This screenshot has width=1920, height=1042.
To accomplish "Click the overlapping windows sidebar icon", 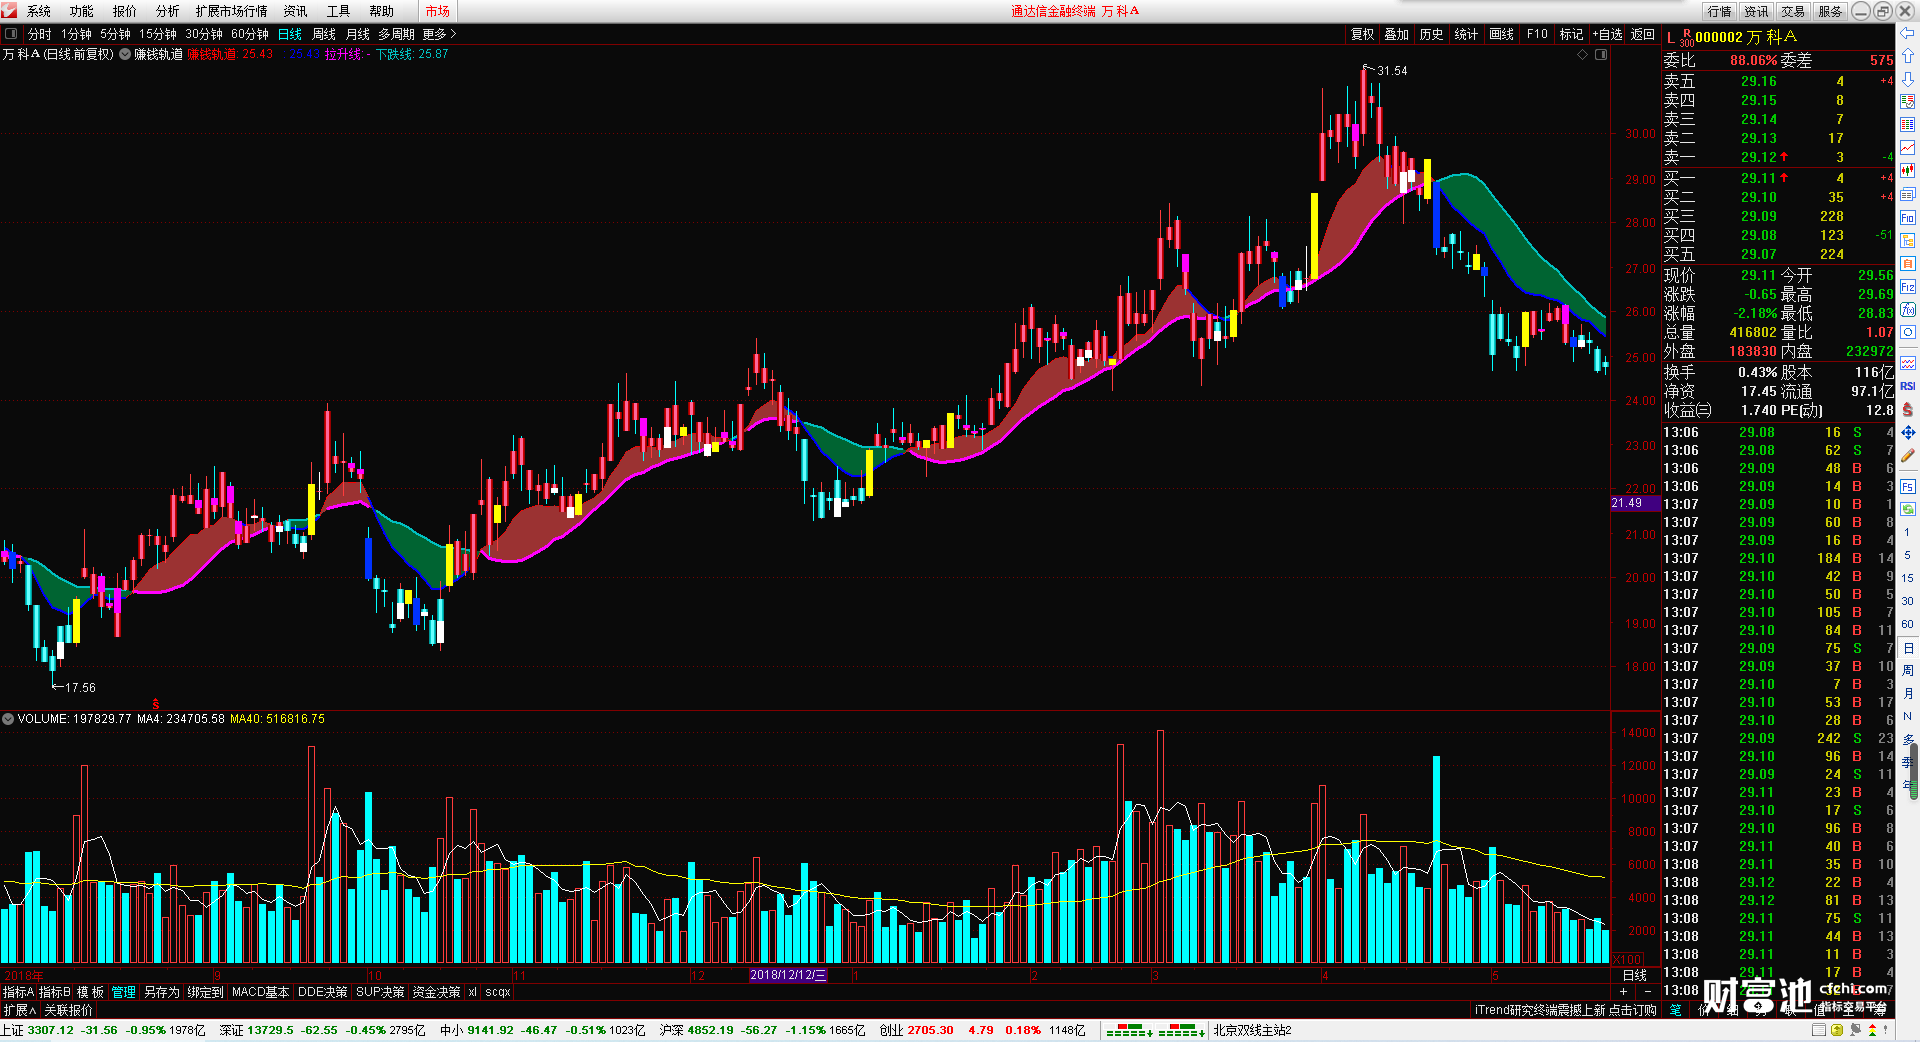I will click(1908, 194).
